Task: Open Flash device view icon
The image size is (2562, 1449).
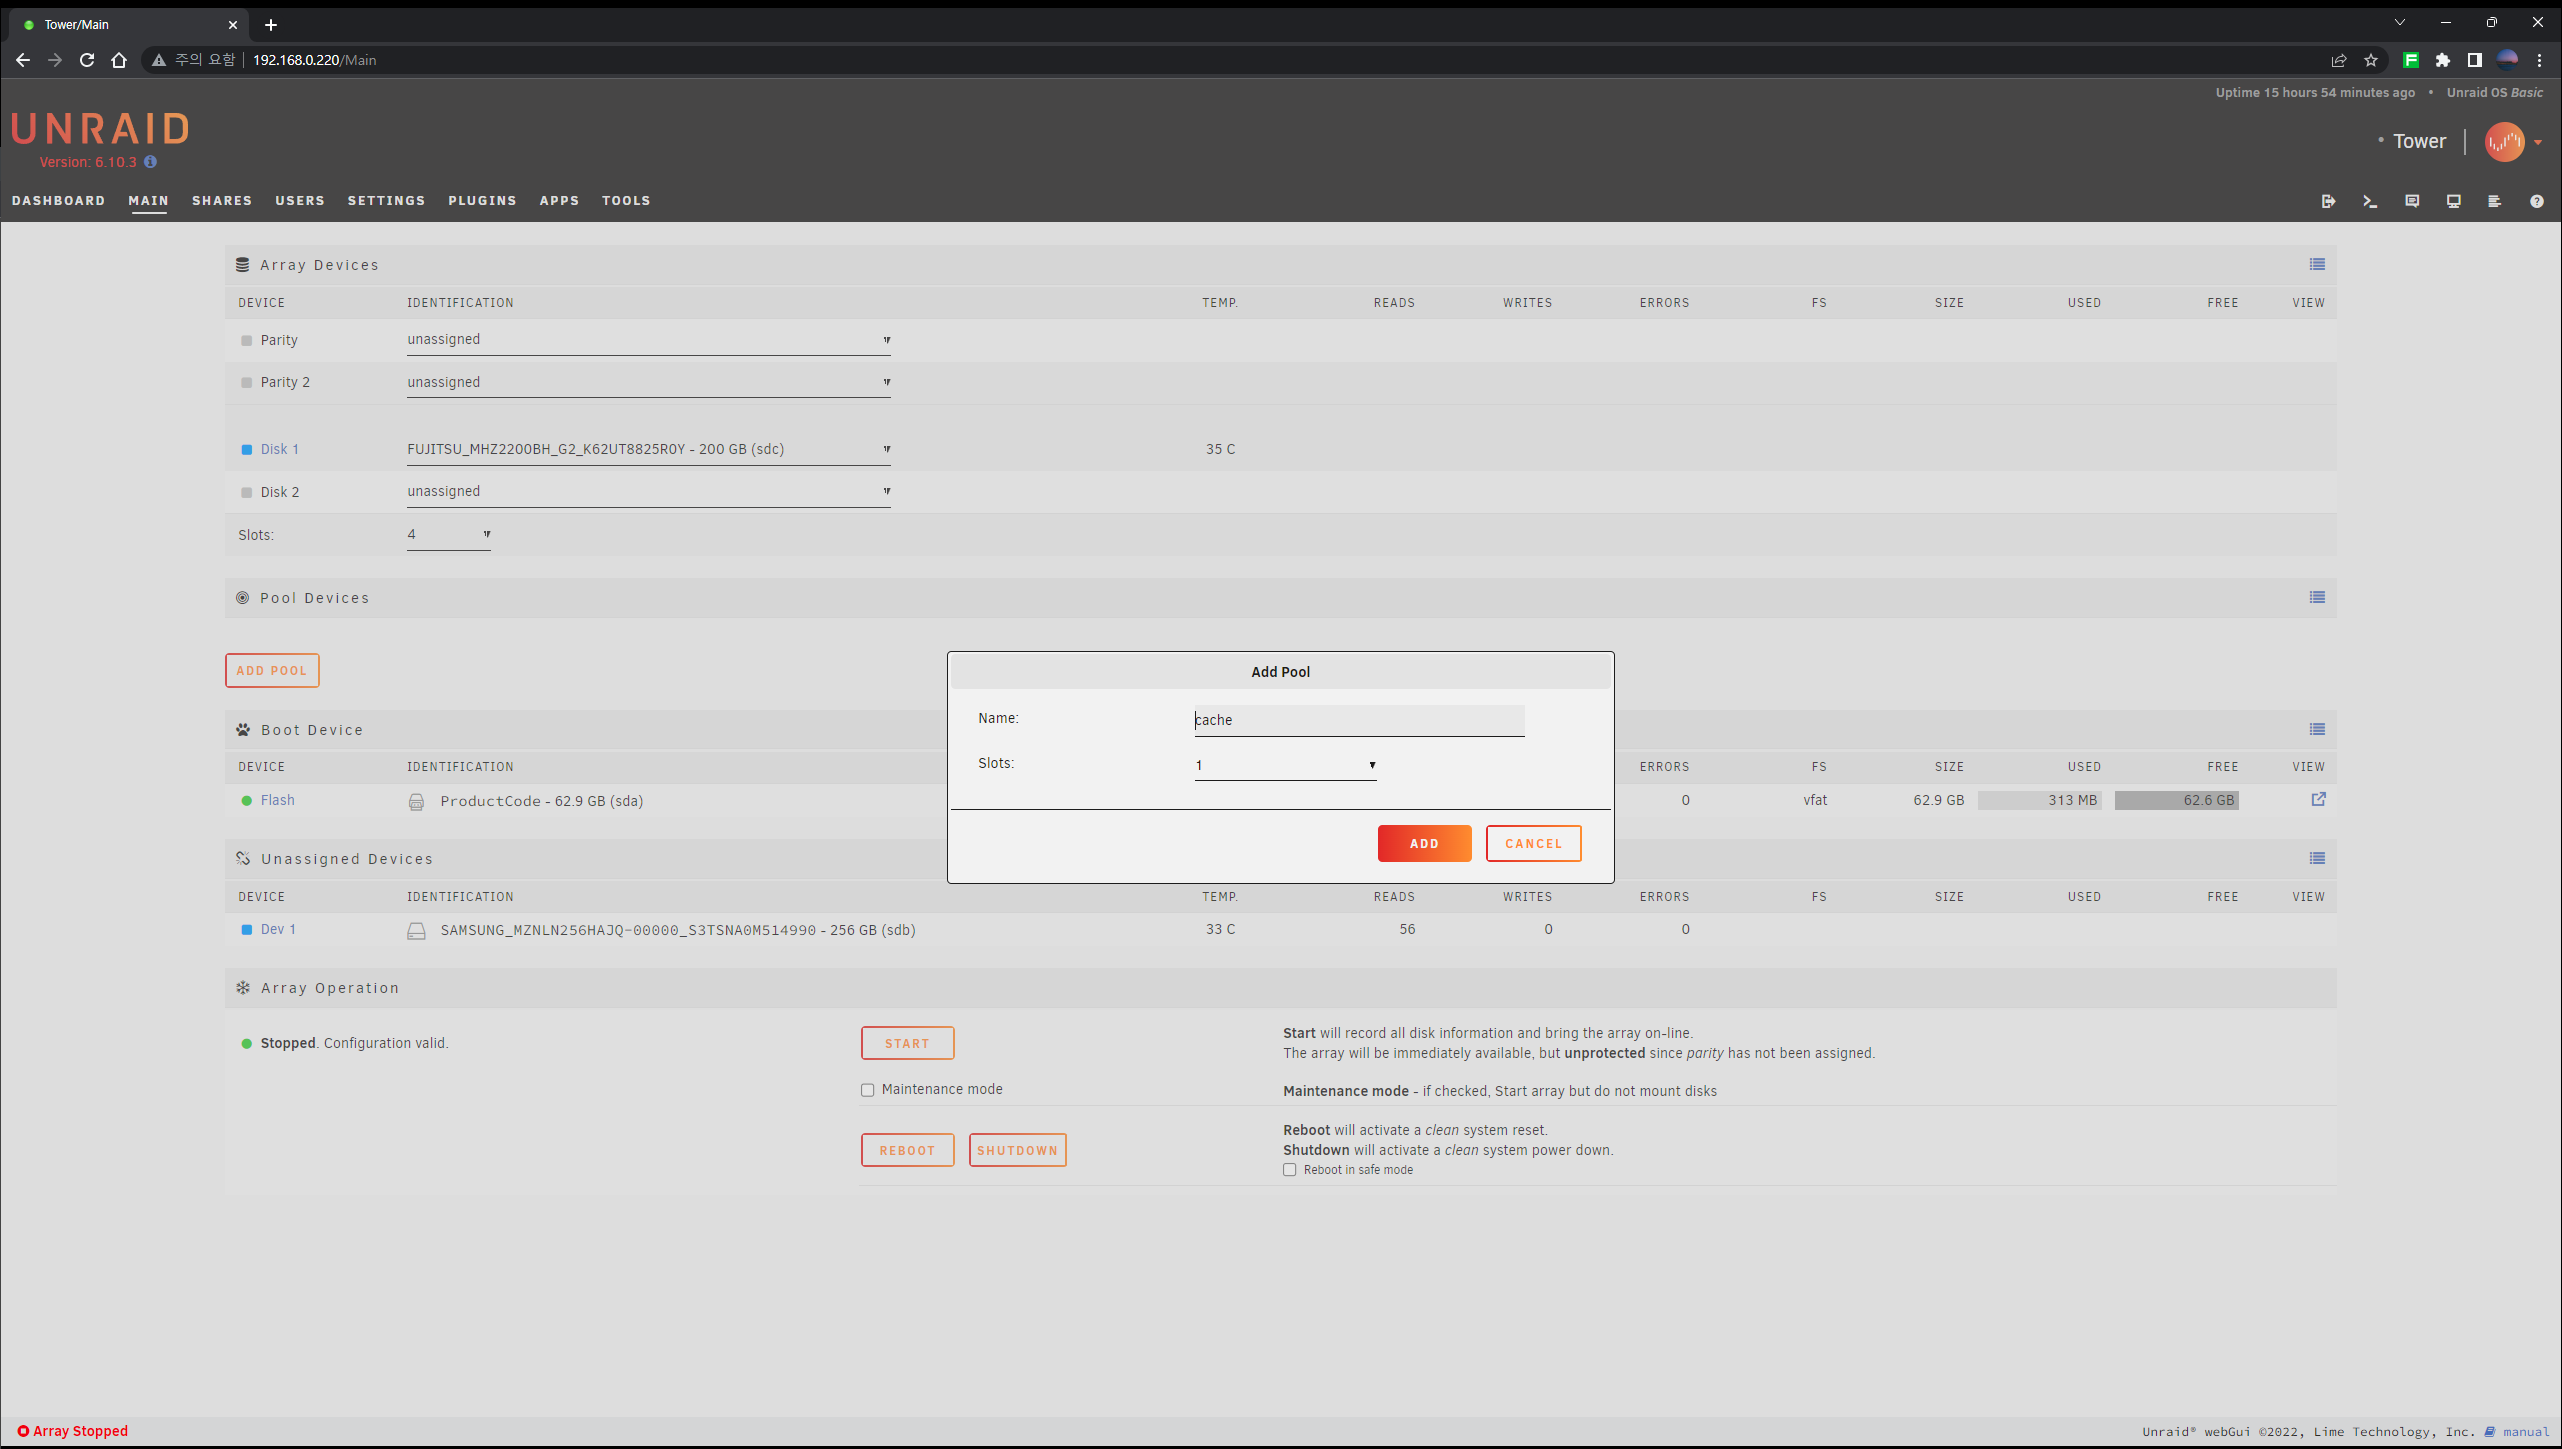Action: point(2318,799)
